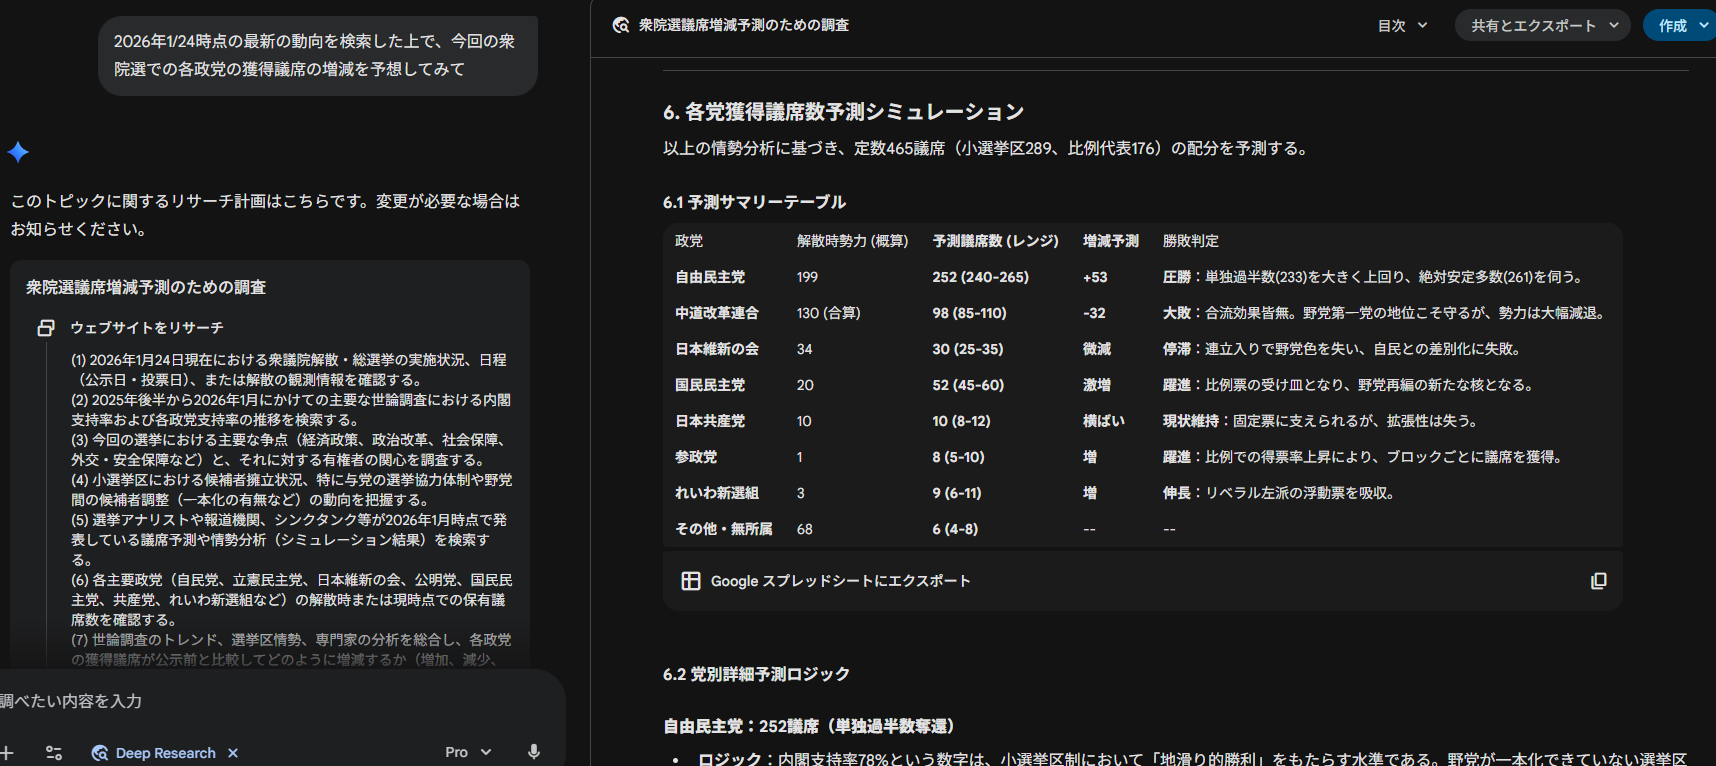Click Google スプレッドシートにエクスポート
This screenshot has width=1716, height=766.
(x=840, y=581)
